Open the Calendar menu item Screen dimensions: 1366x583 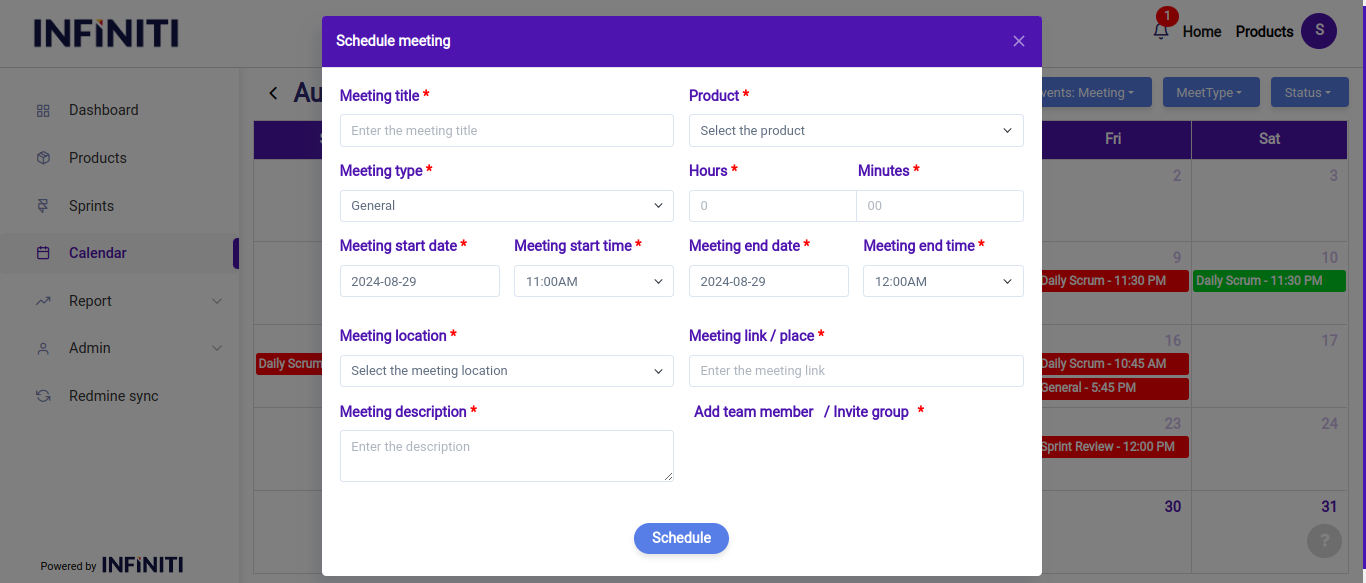pyautogui.click(x=97, y=253)
